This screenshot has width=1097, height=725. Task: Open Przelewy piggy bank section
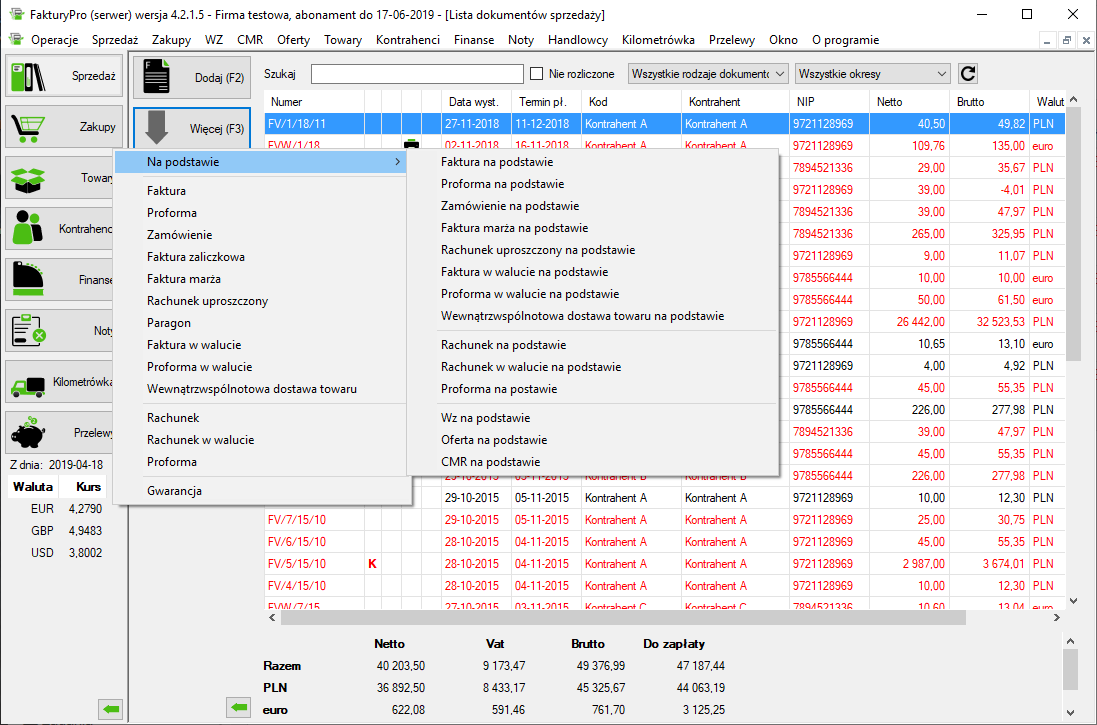(64, 433)
